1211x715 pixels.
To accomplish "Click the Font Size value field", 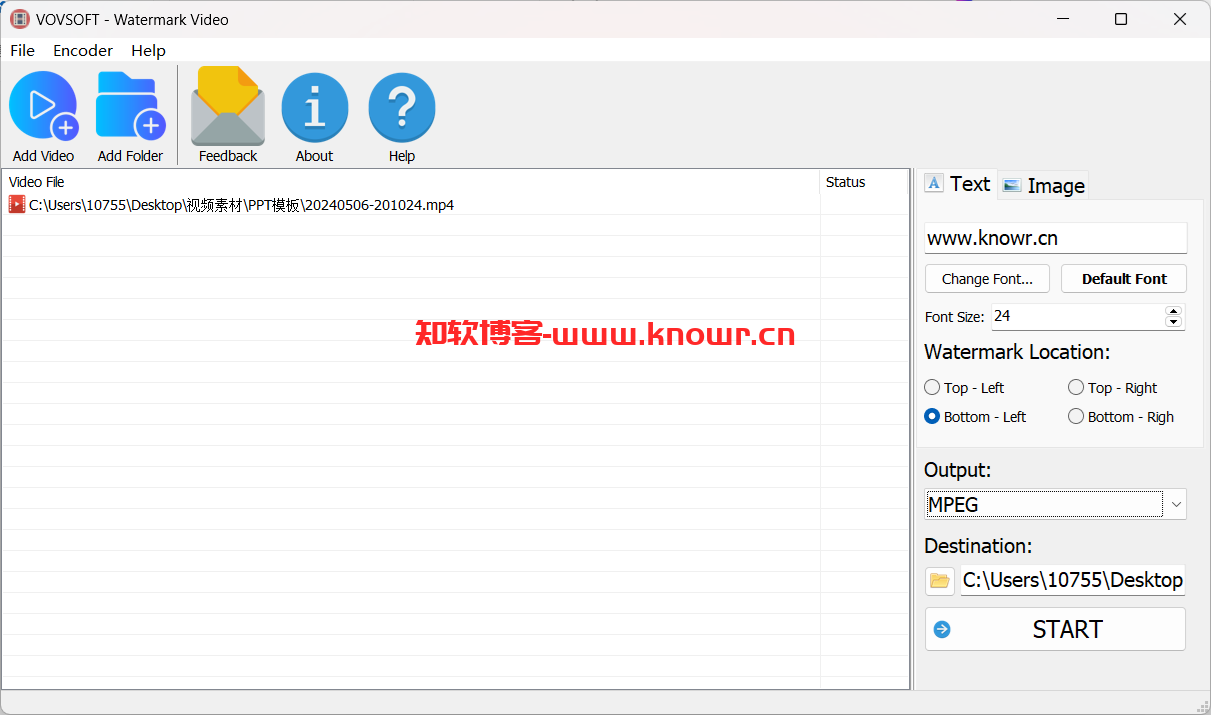I will pyautogui.click(x=1077, y=316).
